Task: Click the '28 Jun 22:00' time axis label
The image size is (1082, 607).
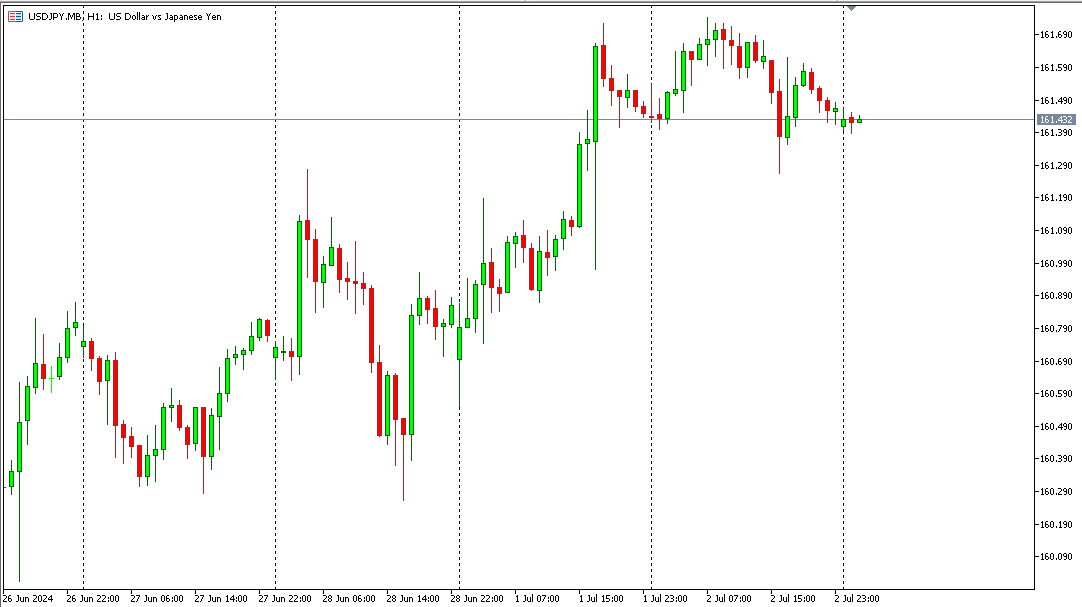Action: (x=477, y=599)
